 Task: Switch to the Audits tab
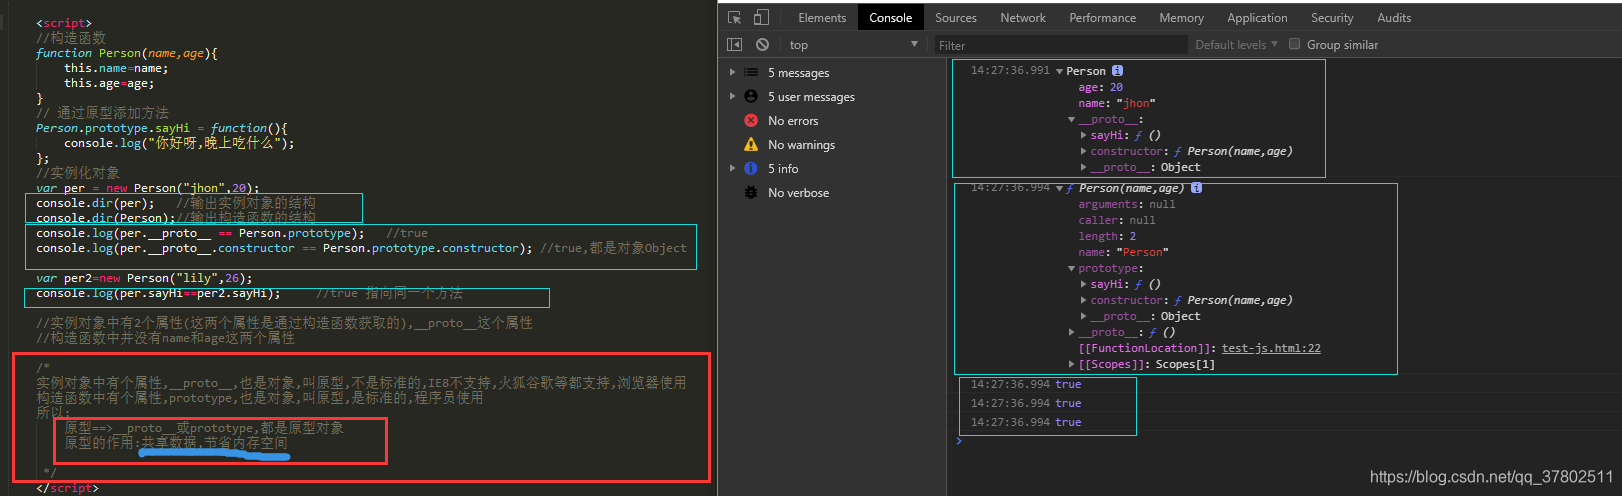[1394, 18]
